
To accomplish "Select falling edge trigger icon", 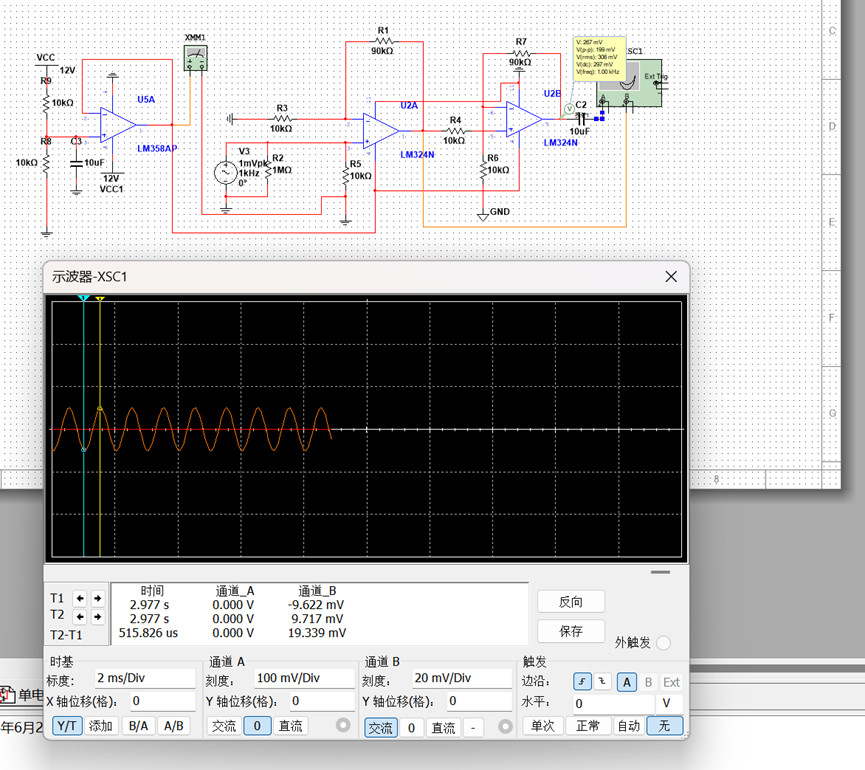I will coord(602,682).
